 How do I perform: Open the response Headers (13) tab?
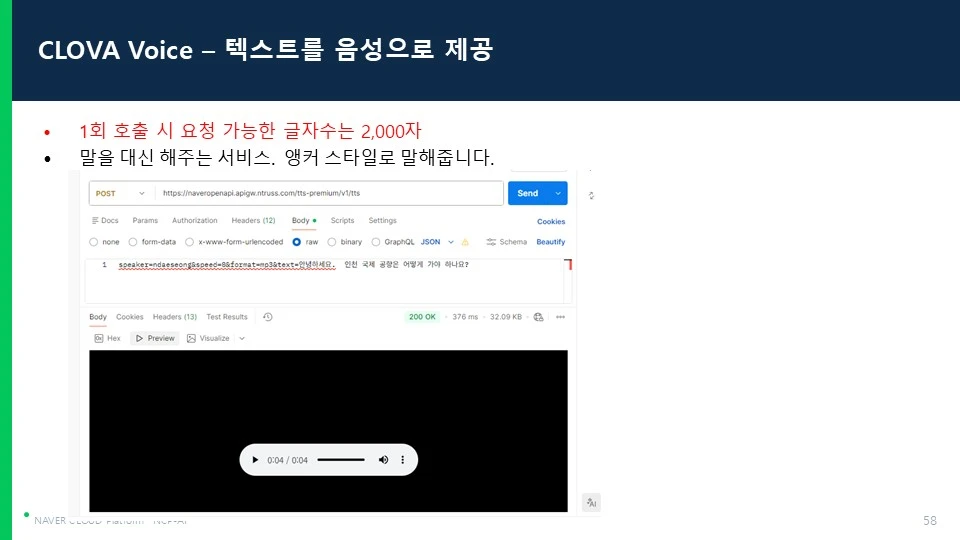pos(174,317)
